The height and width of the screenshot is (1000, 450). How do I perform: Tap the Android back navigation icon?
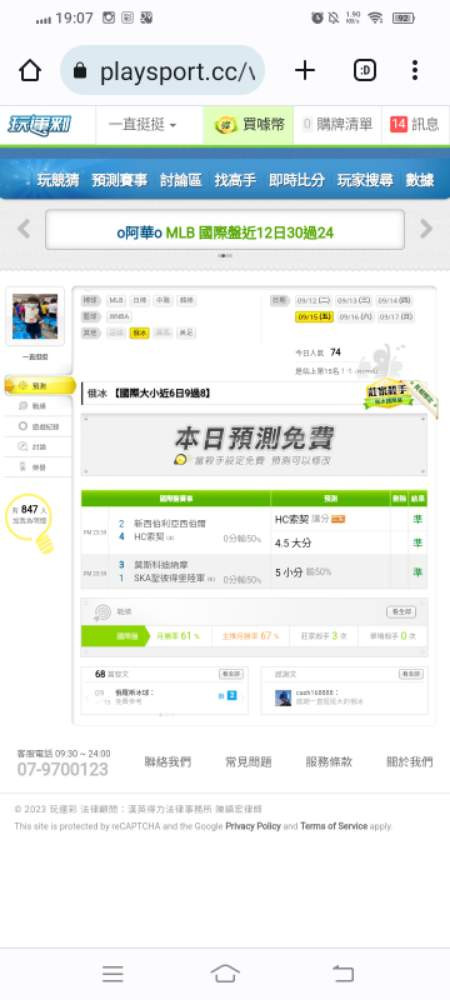(343, 973)
